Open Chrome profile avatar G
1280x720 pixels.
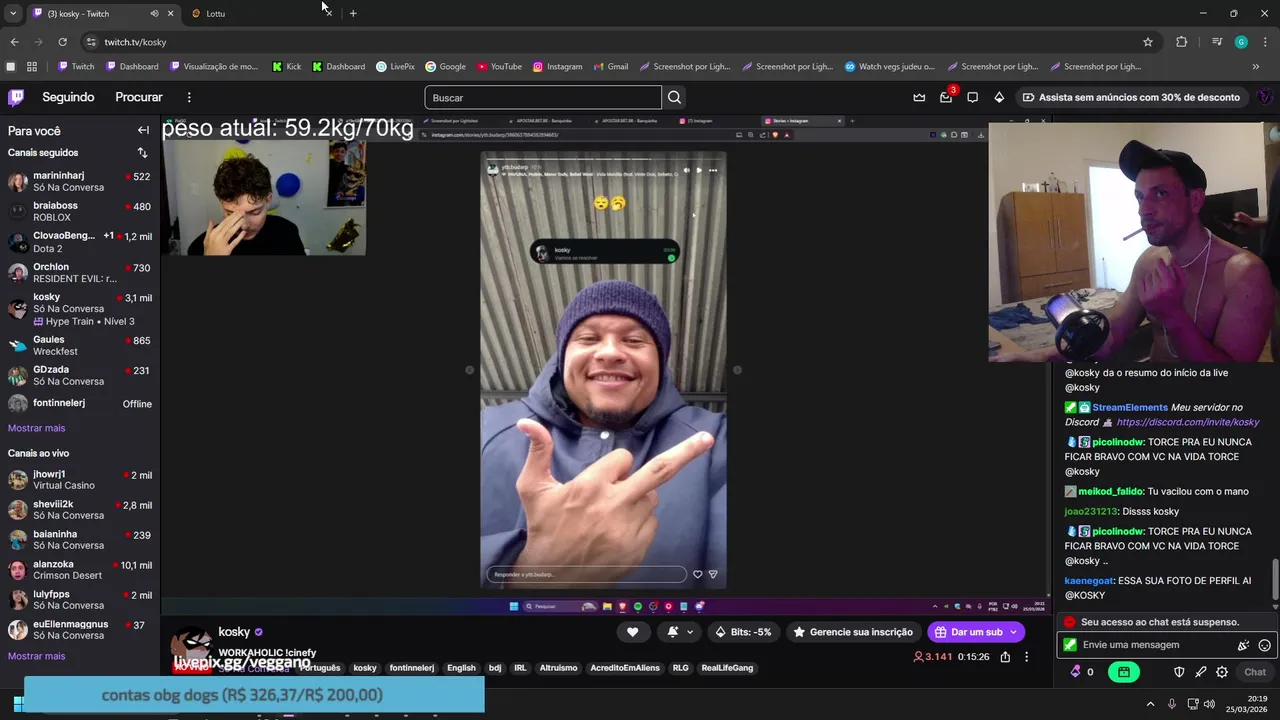tap(1241, 42)
